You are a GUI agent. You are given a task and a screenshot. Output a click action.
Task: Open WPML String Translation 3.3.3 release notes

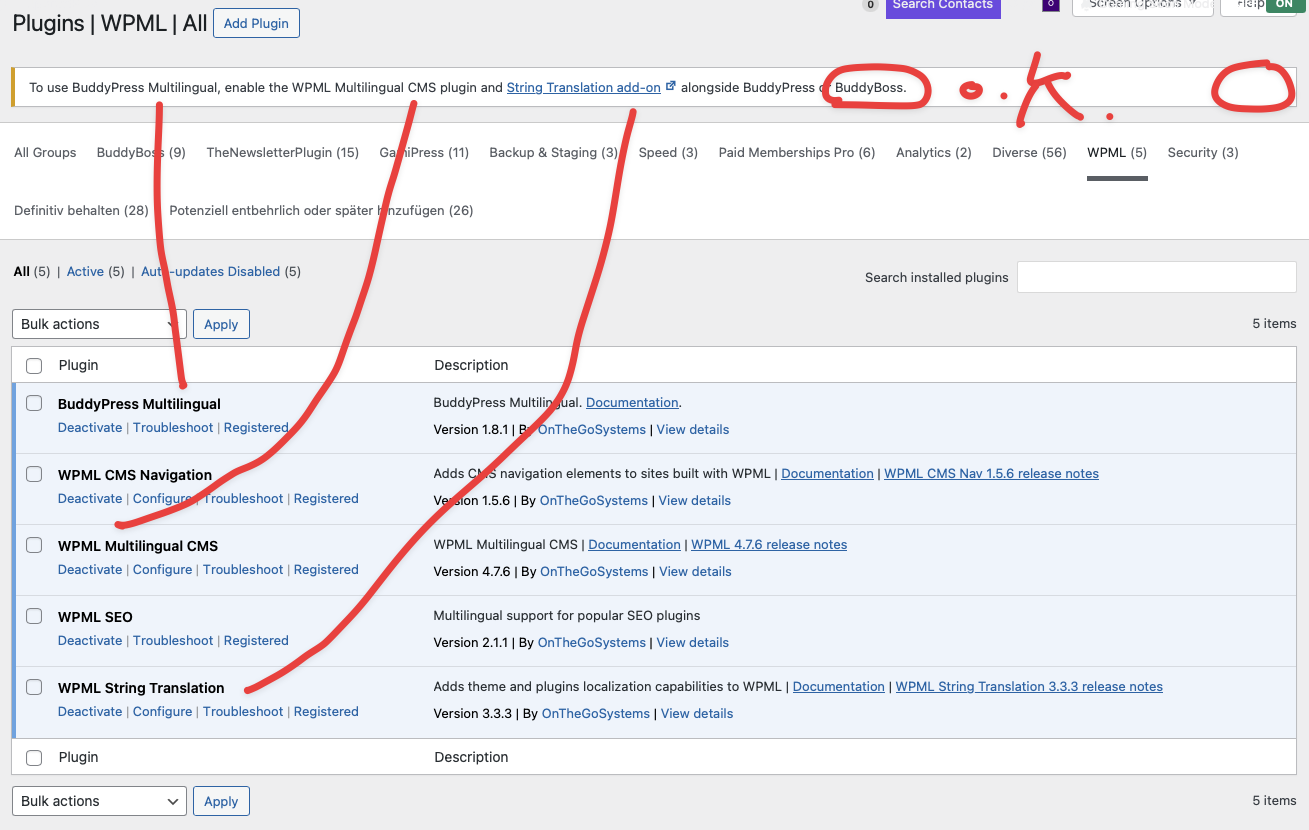[x=1029, y=686]
